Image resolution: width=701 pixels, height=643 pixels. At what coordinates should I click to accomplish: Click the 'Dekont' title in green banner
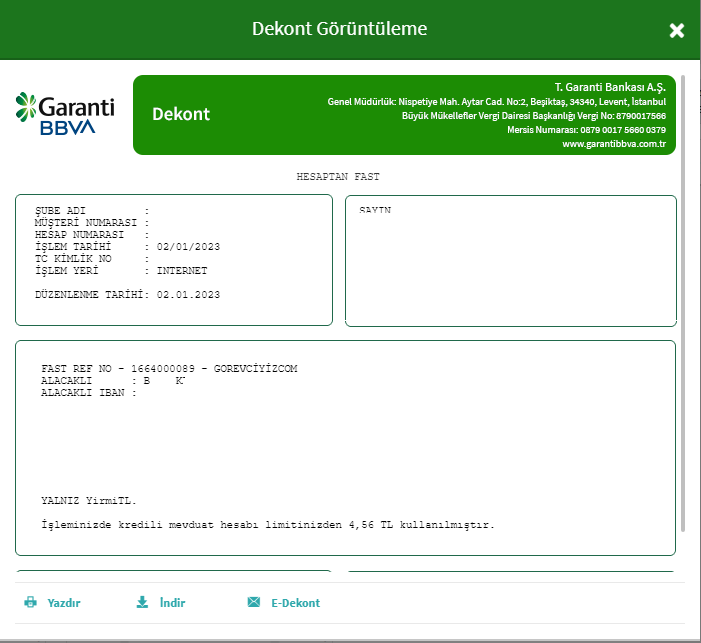point(181,114)
